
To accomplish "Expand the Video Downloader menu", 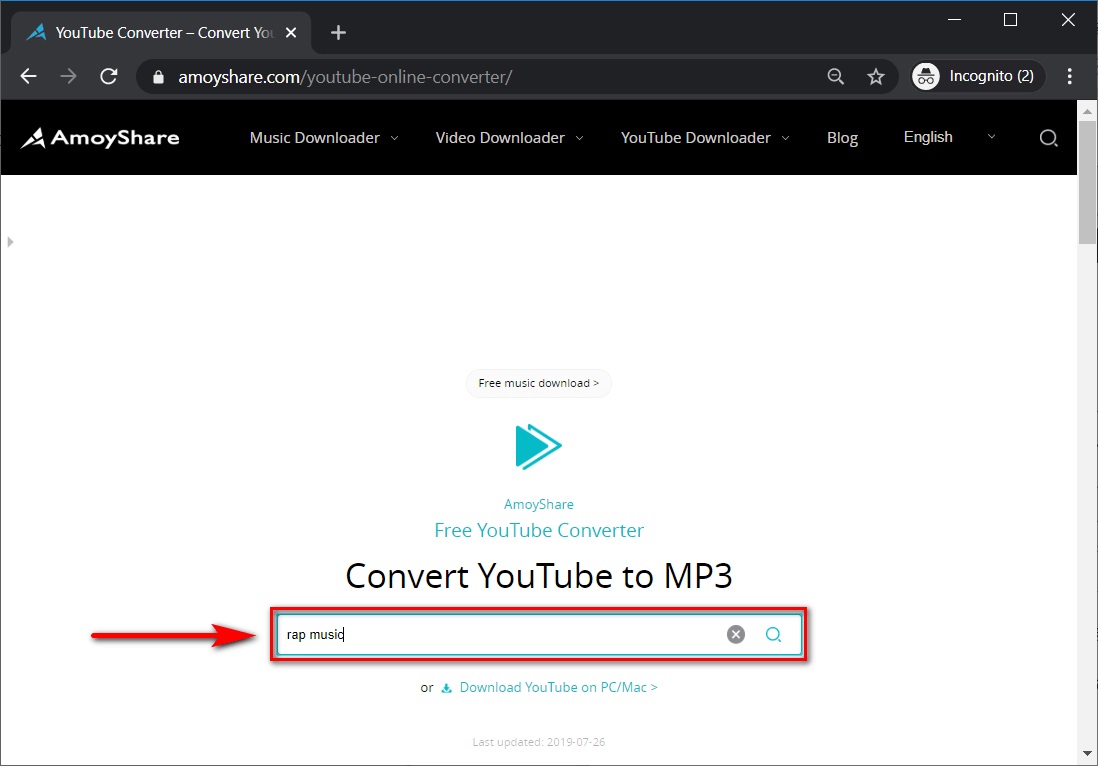I will point(509,138).
